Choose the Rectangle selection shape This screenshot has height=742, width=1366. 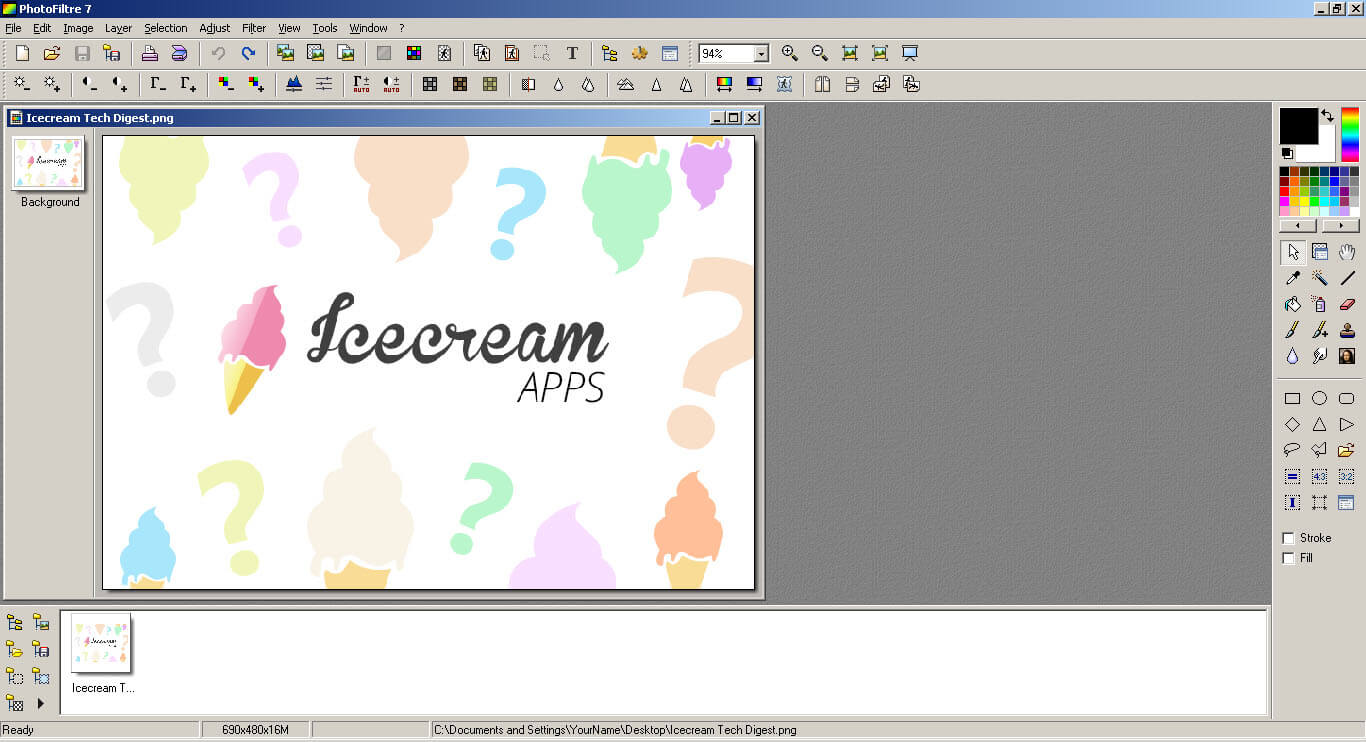pyautogui.click(x=1292, y=398)
